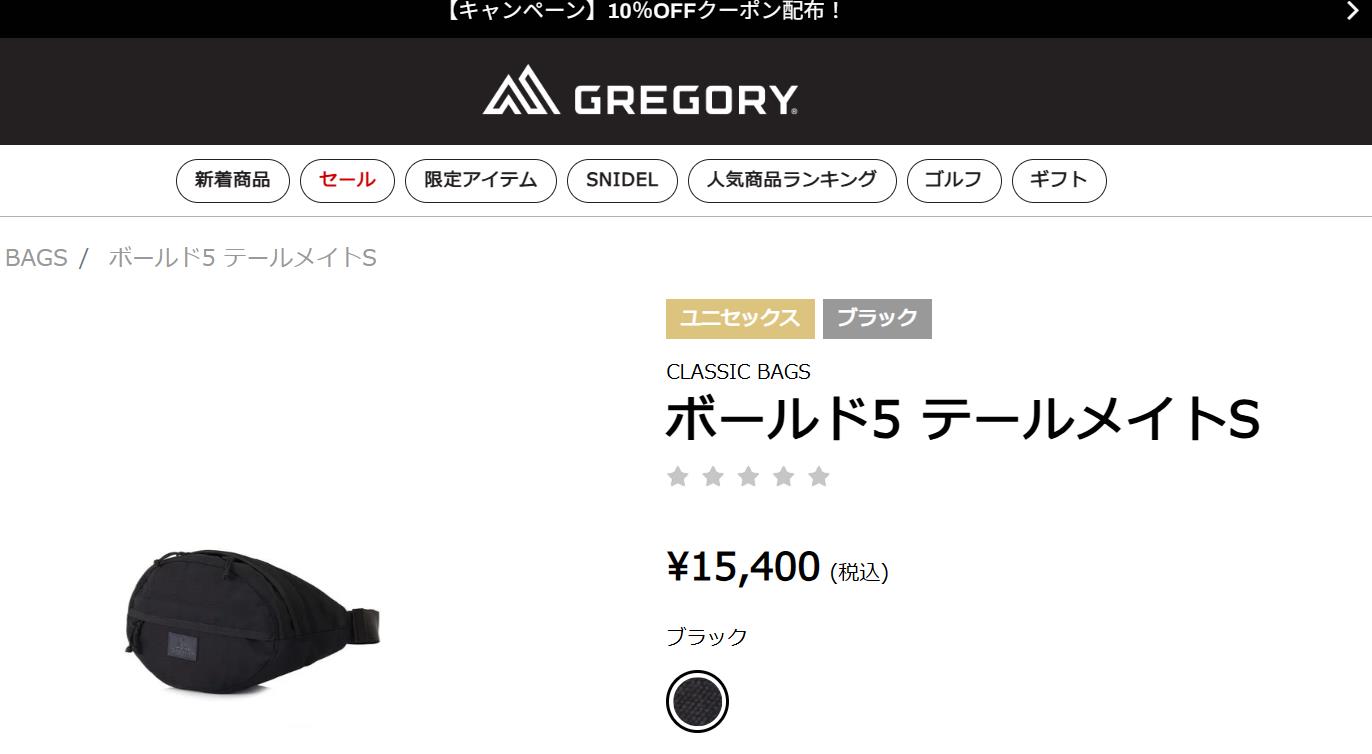This screenshot has height=754, width=1372.
Task: Select the black color swatch
Action: [x=697, y=701]
